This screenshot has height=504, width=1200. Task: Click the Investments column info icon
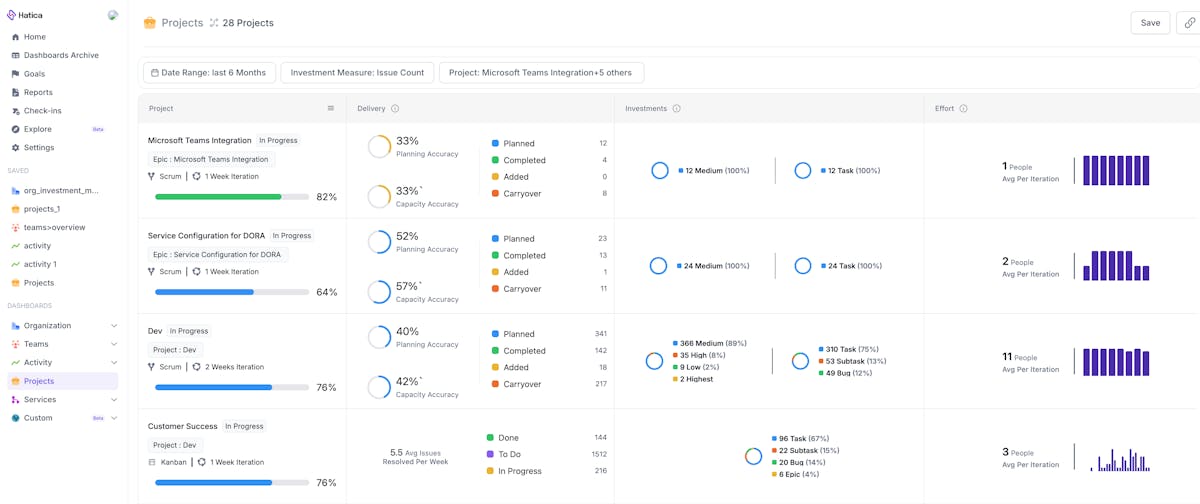(677, 109)
